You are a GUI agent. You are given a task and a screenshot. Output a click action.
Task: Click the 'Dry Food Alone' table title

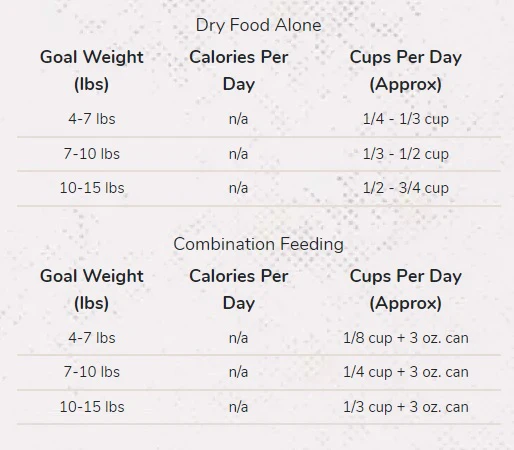pos(258,25)
